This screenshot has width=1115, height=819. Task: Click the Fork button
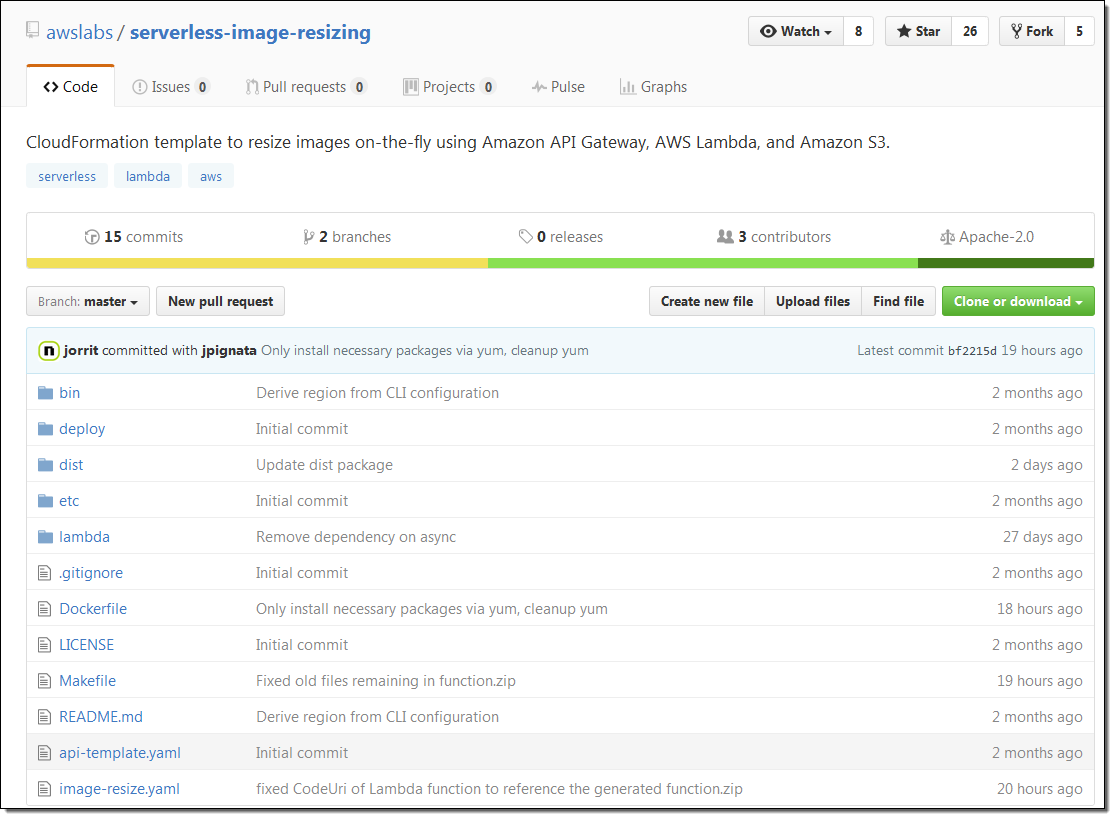tap(1032, 31)
